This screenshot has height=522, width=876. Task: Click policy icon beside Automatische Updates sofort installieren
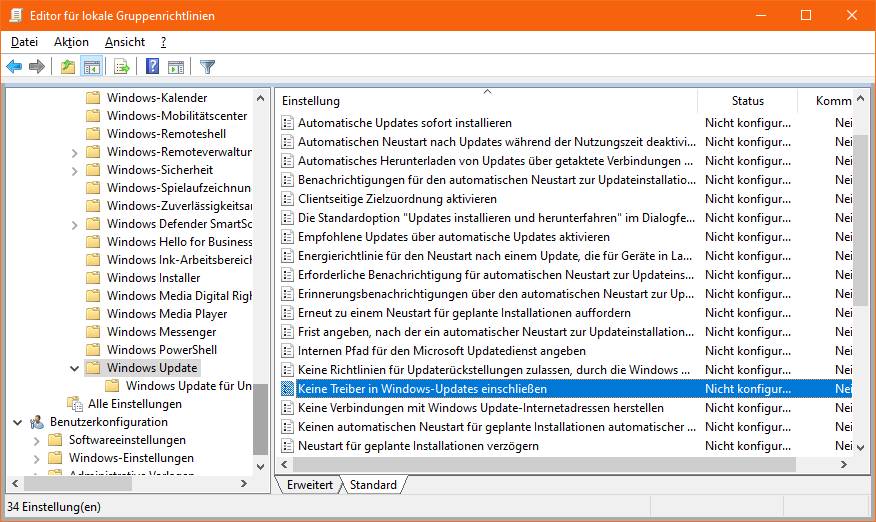287,123
